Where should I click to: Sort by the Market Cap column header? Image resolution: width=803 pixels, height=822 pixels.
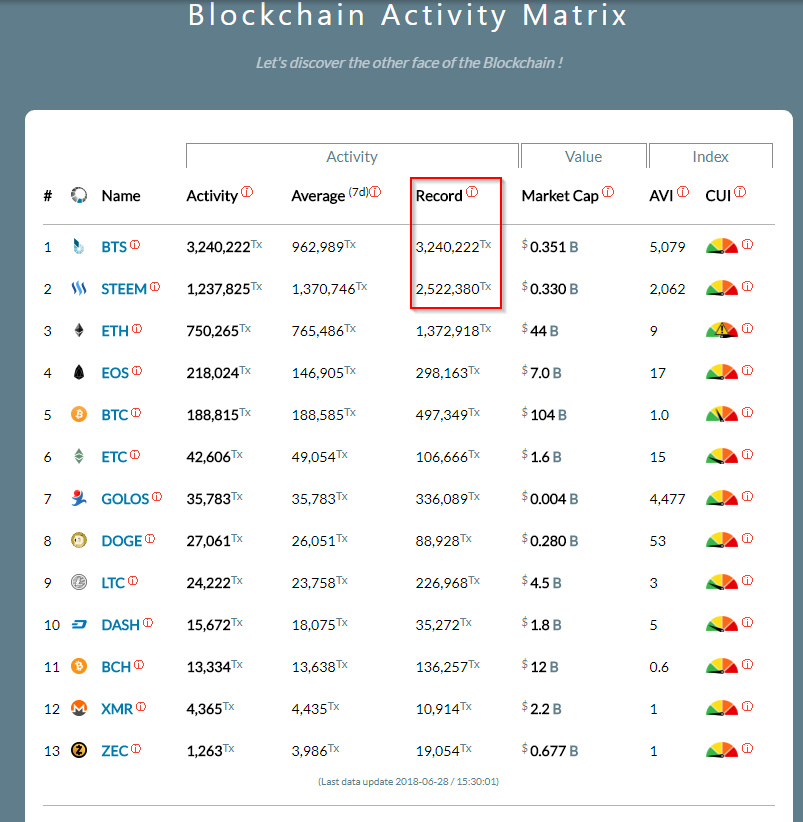[x=560, y=196]
